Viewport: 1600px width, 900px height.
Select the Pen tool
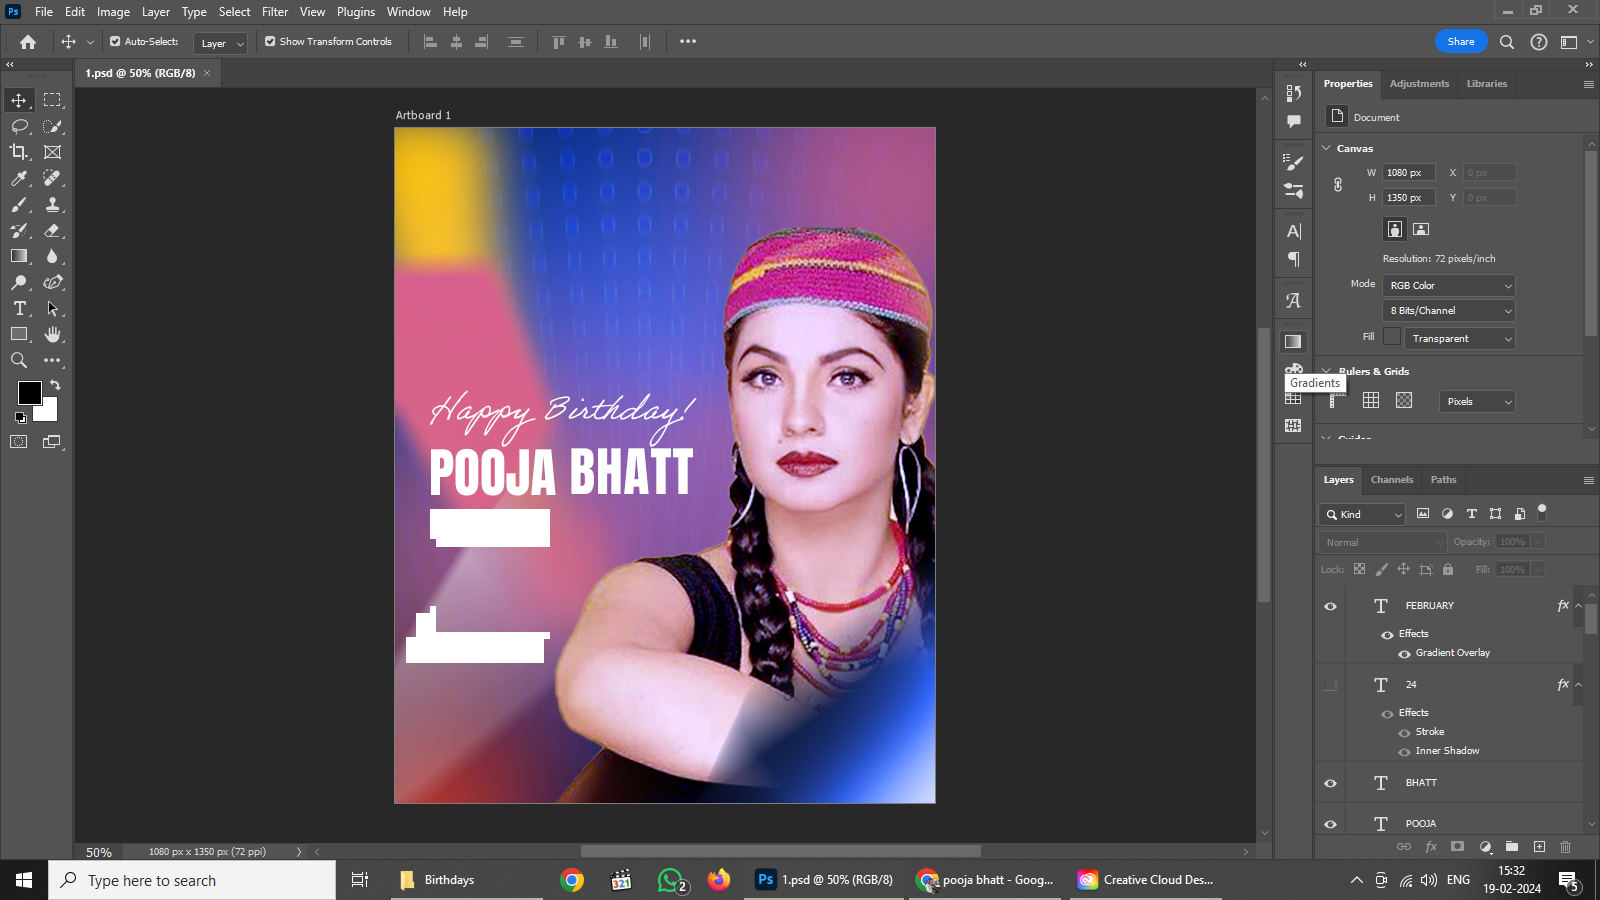pyautogui.click(x=52, y=282)
